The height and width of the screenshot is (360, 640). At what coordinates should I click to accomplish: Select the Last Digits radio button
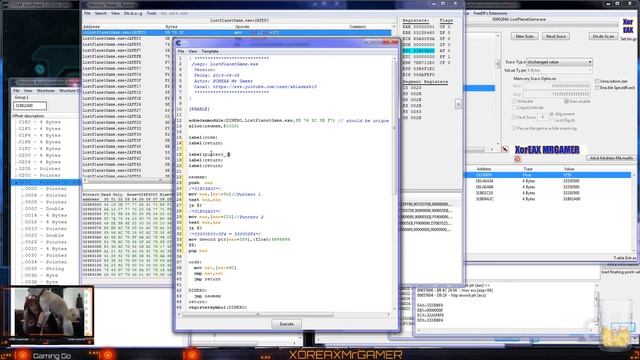tap(552, 120)
